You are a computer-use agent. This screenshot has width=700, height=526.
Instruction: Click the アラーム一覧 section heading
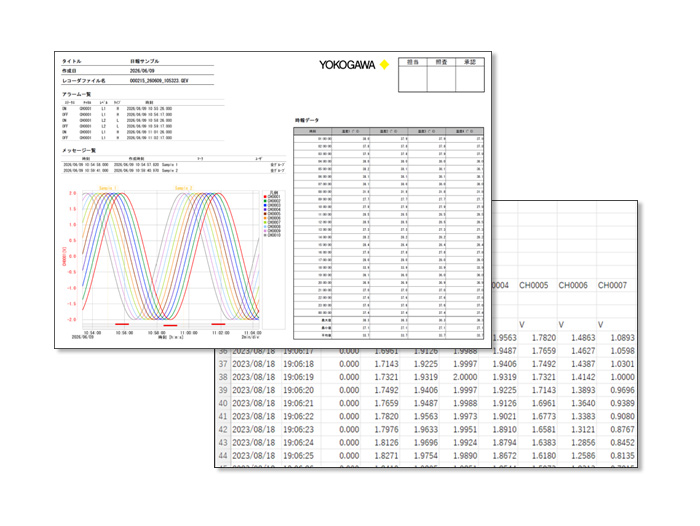(x=76, y=94)
